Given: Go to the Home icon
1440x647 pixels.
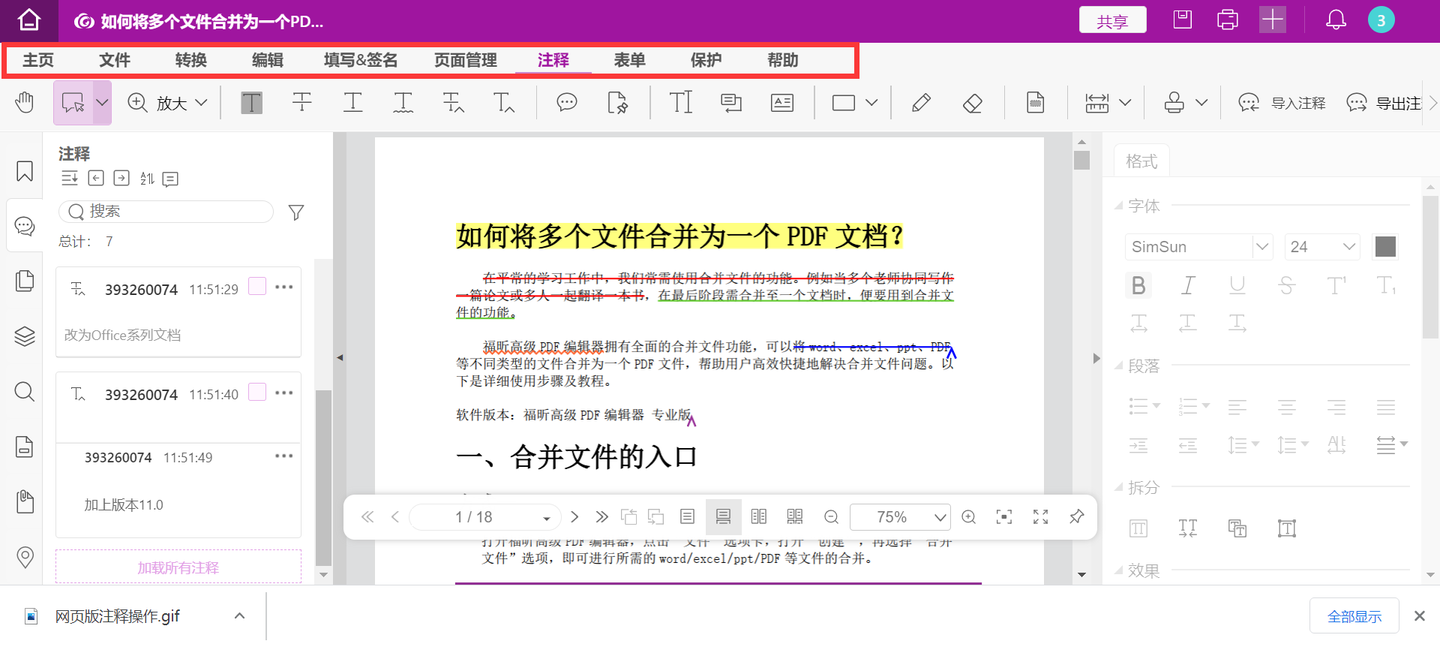Looking at the screenshot, I should [x=29, y=19].
